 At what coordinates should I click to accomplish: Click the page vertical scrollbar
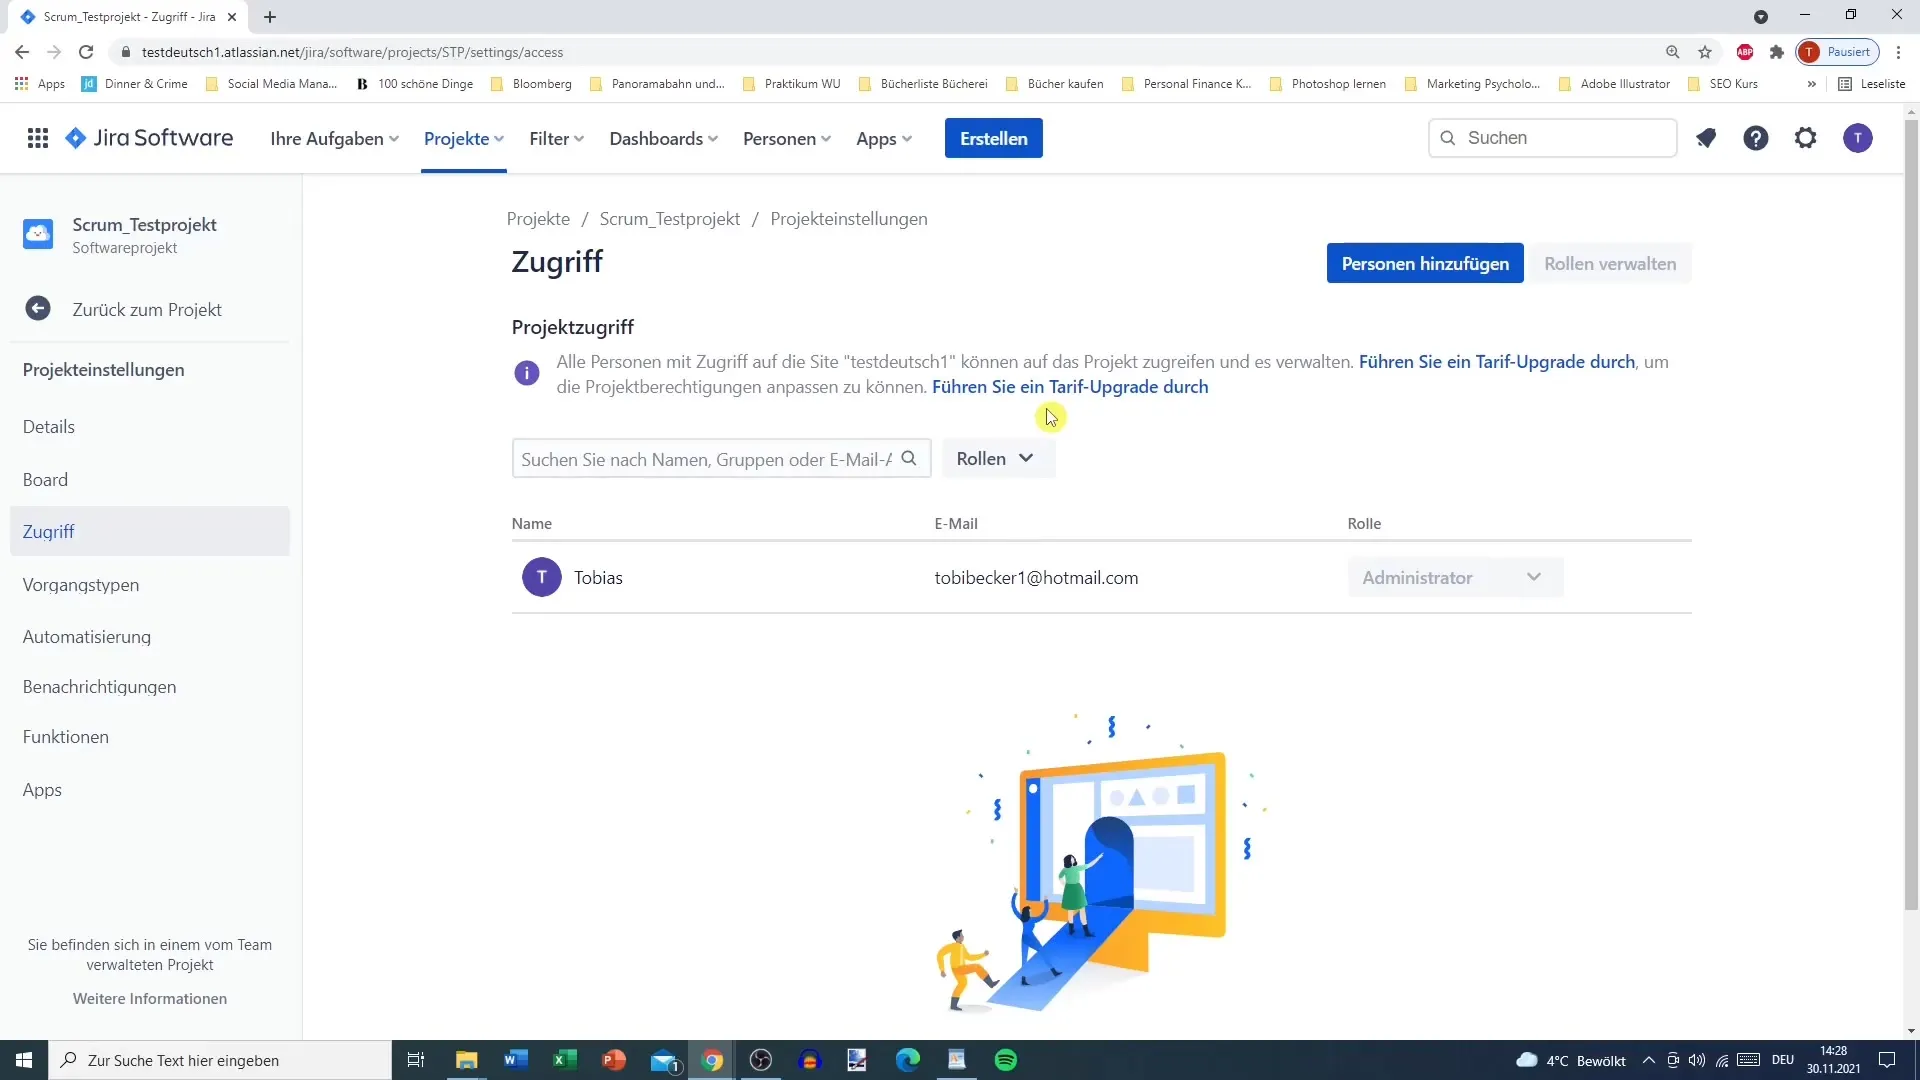click(1910, 513)
